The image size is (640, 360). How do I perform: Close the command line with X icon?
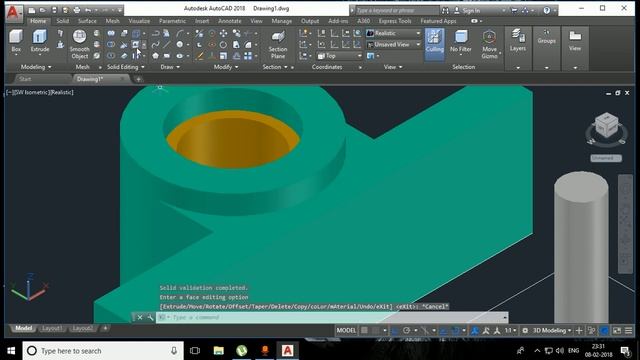click(140, 317)
